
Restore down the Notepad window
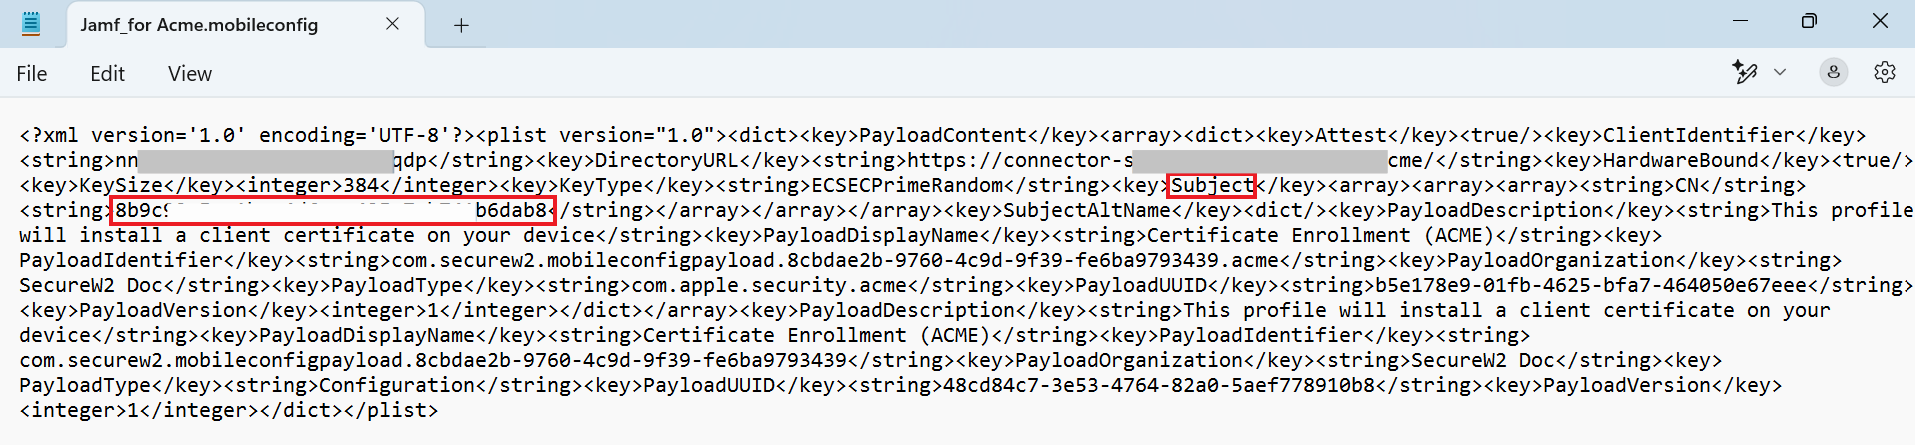pos(1809,21)
